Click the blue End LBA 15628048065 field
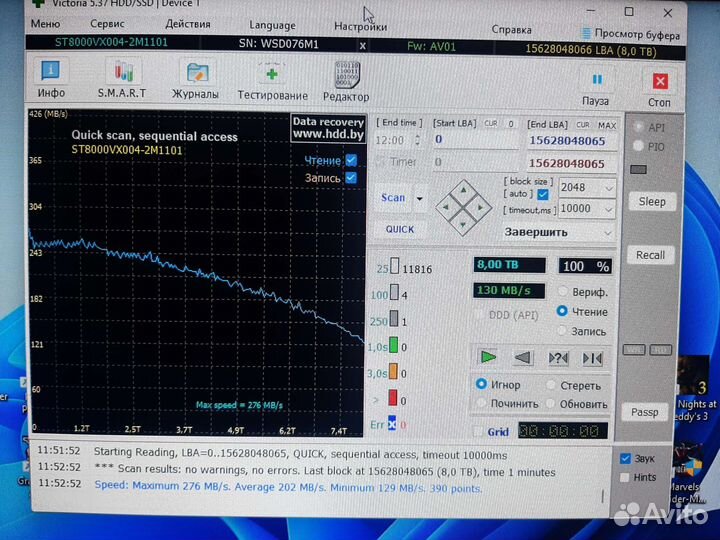720x540 pixels. click(571, 141)
